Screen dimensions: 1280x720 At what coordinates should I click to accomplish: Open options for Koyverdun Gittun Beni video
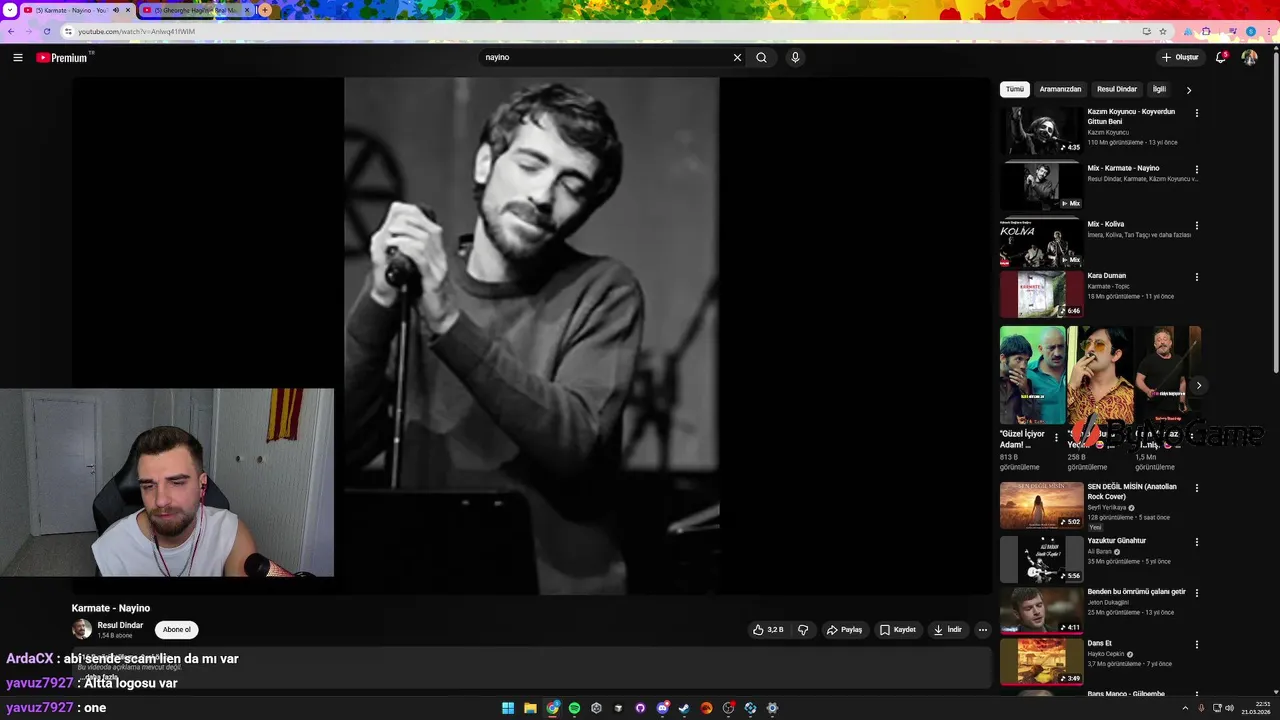pyautogui.click(x=1196, y=113)
